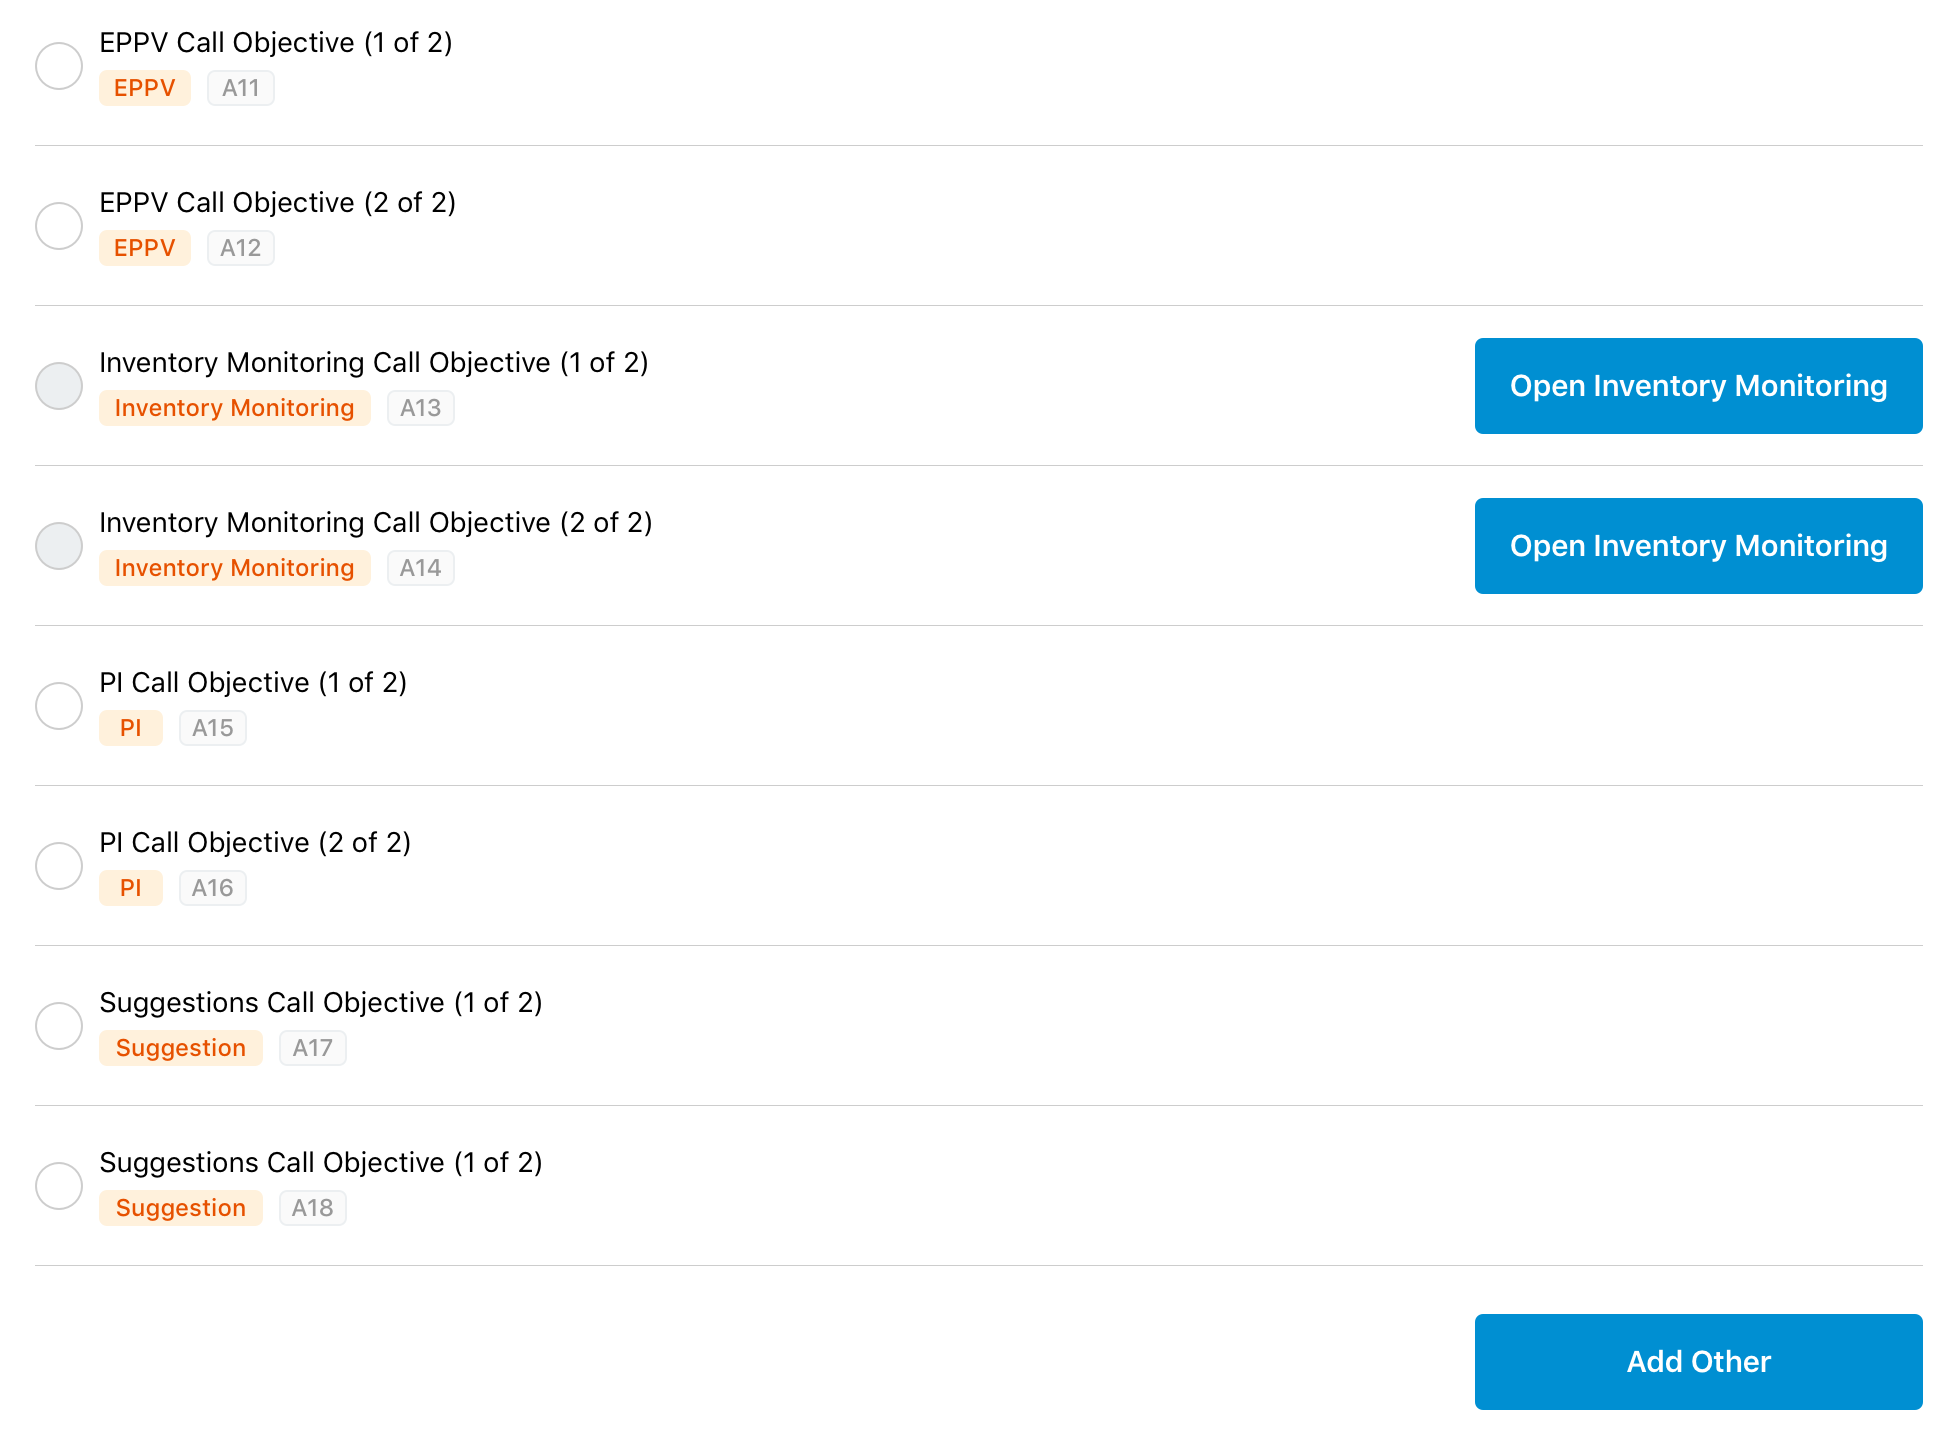Viewport: 1946px width, 1429px height.
Task: Click the Suggestion tag beside A17
Action: point(181,1048)
